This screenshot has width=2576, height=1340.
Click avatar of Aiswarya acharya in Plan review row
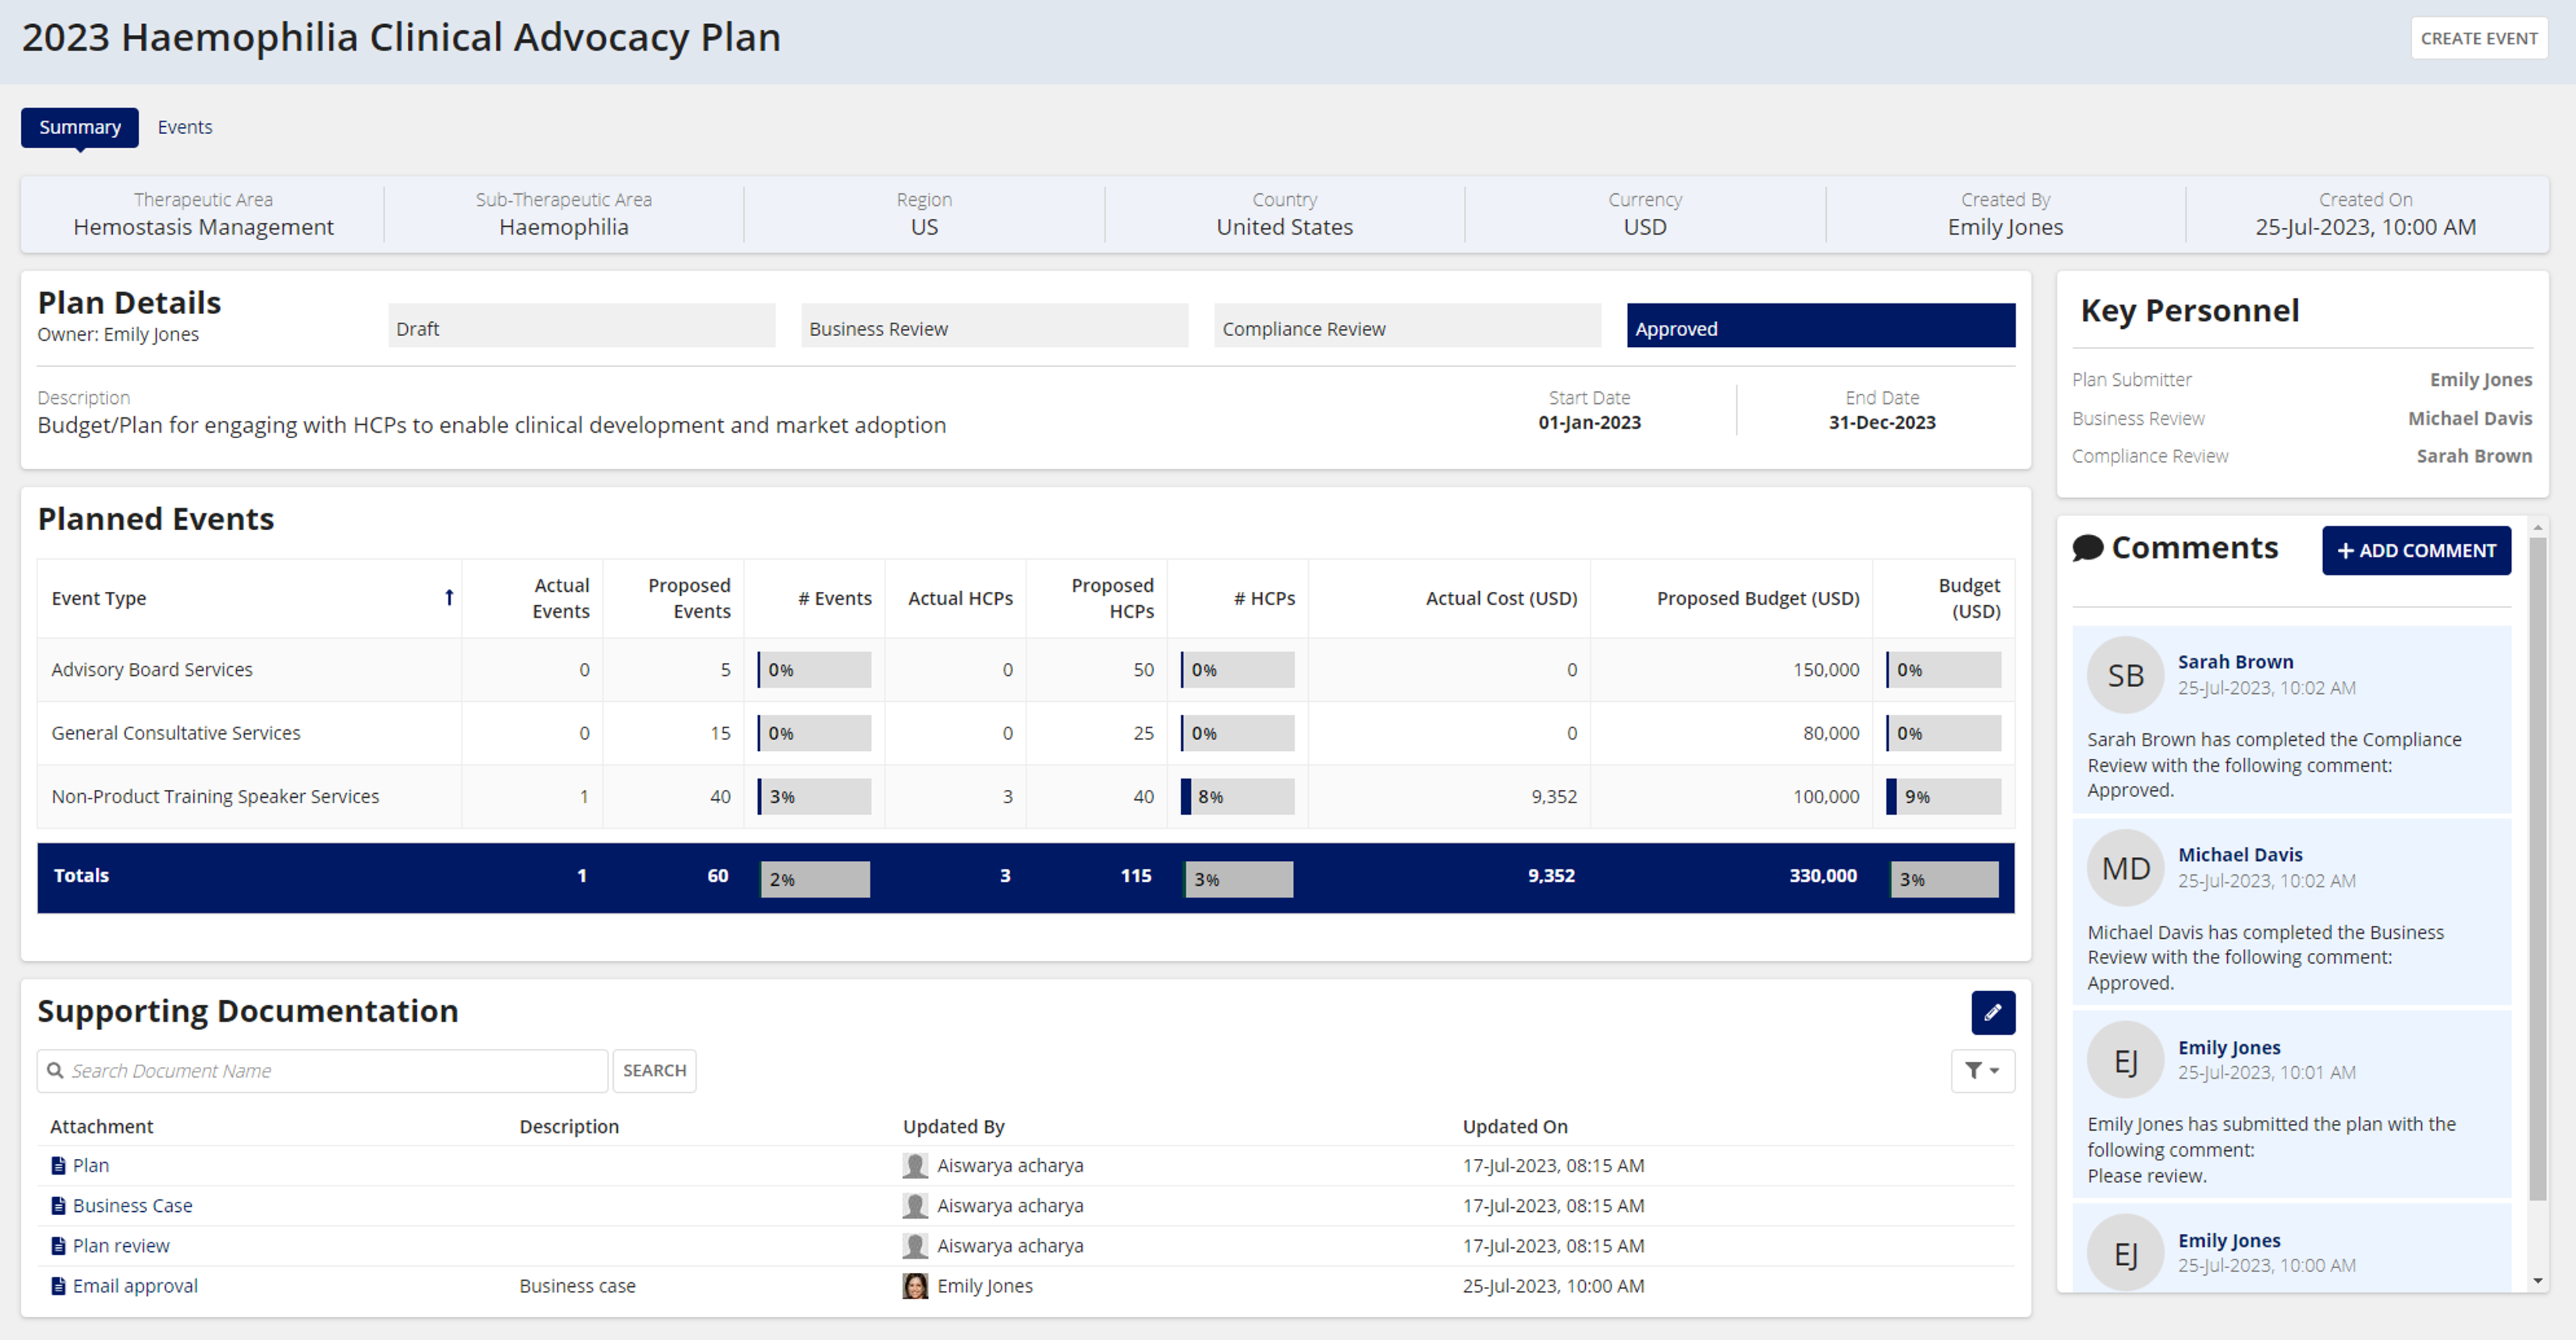[914, 1245]
